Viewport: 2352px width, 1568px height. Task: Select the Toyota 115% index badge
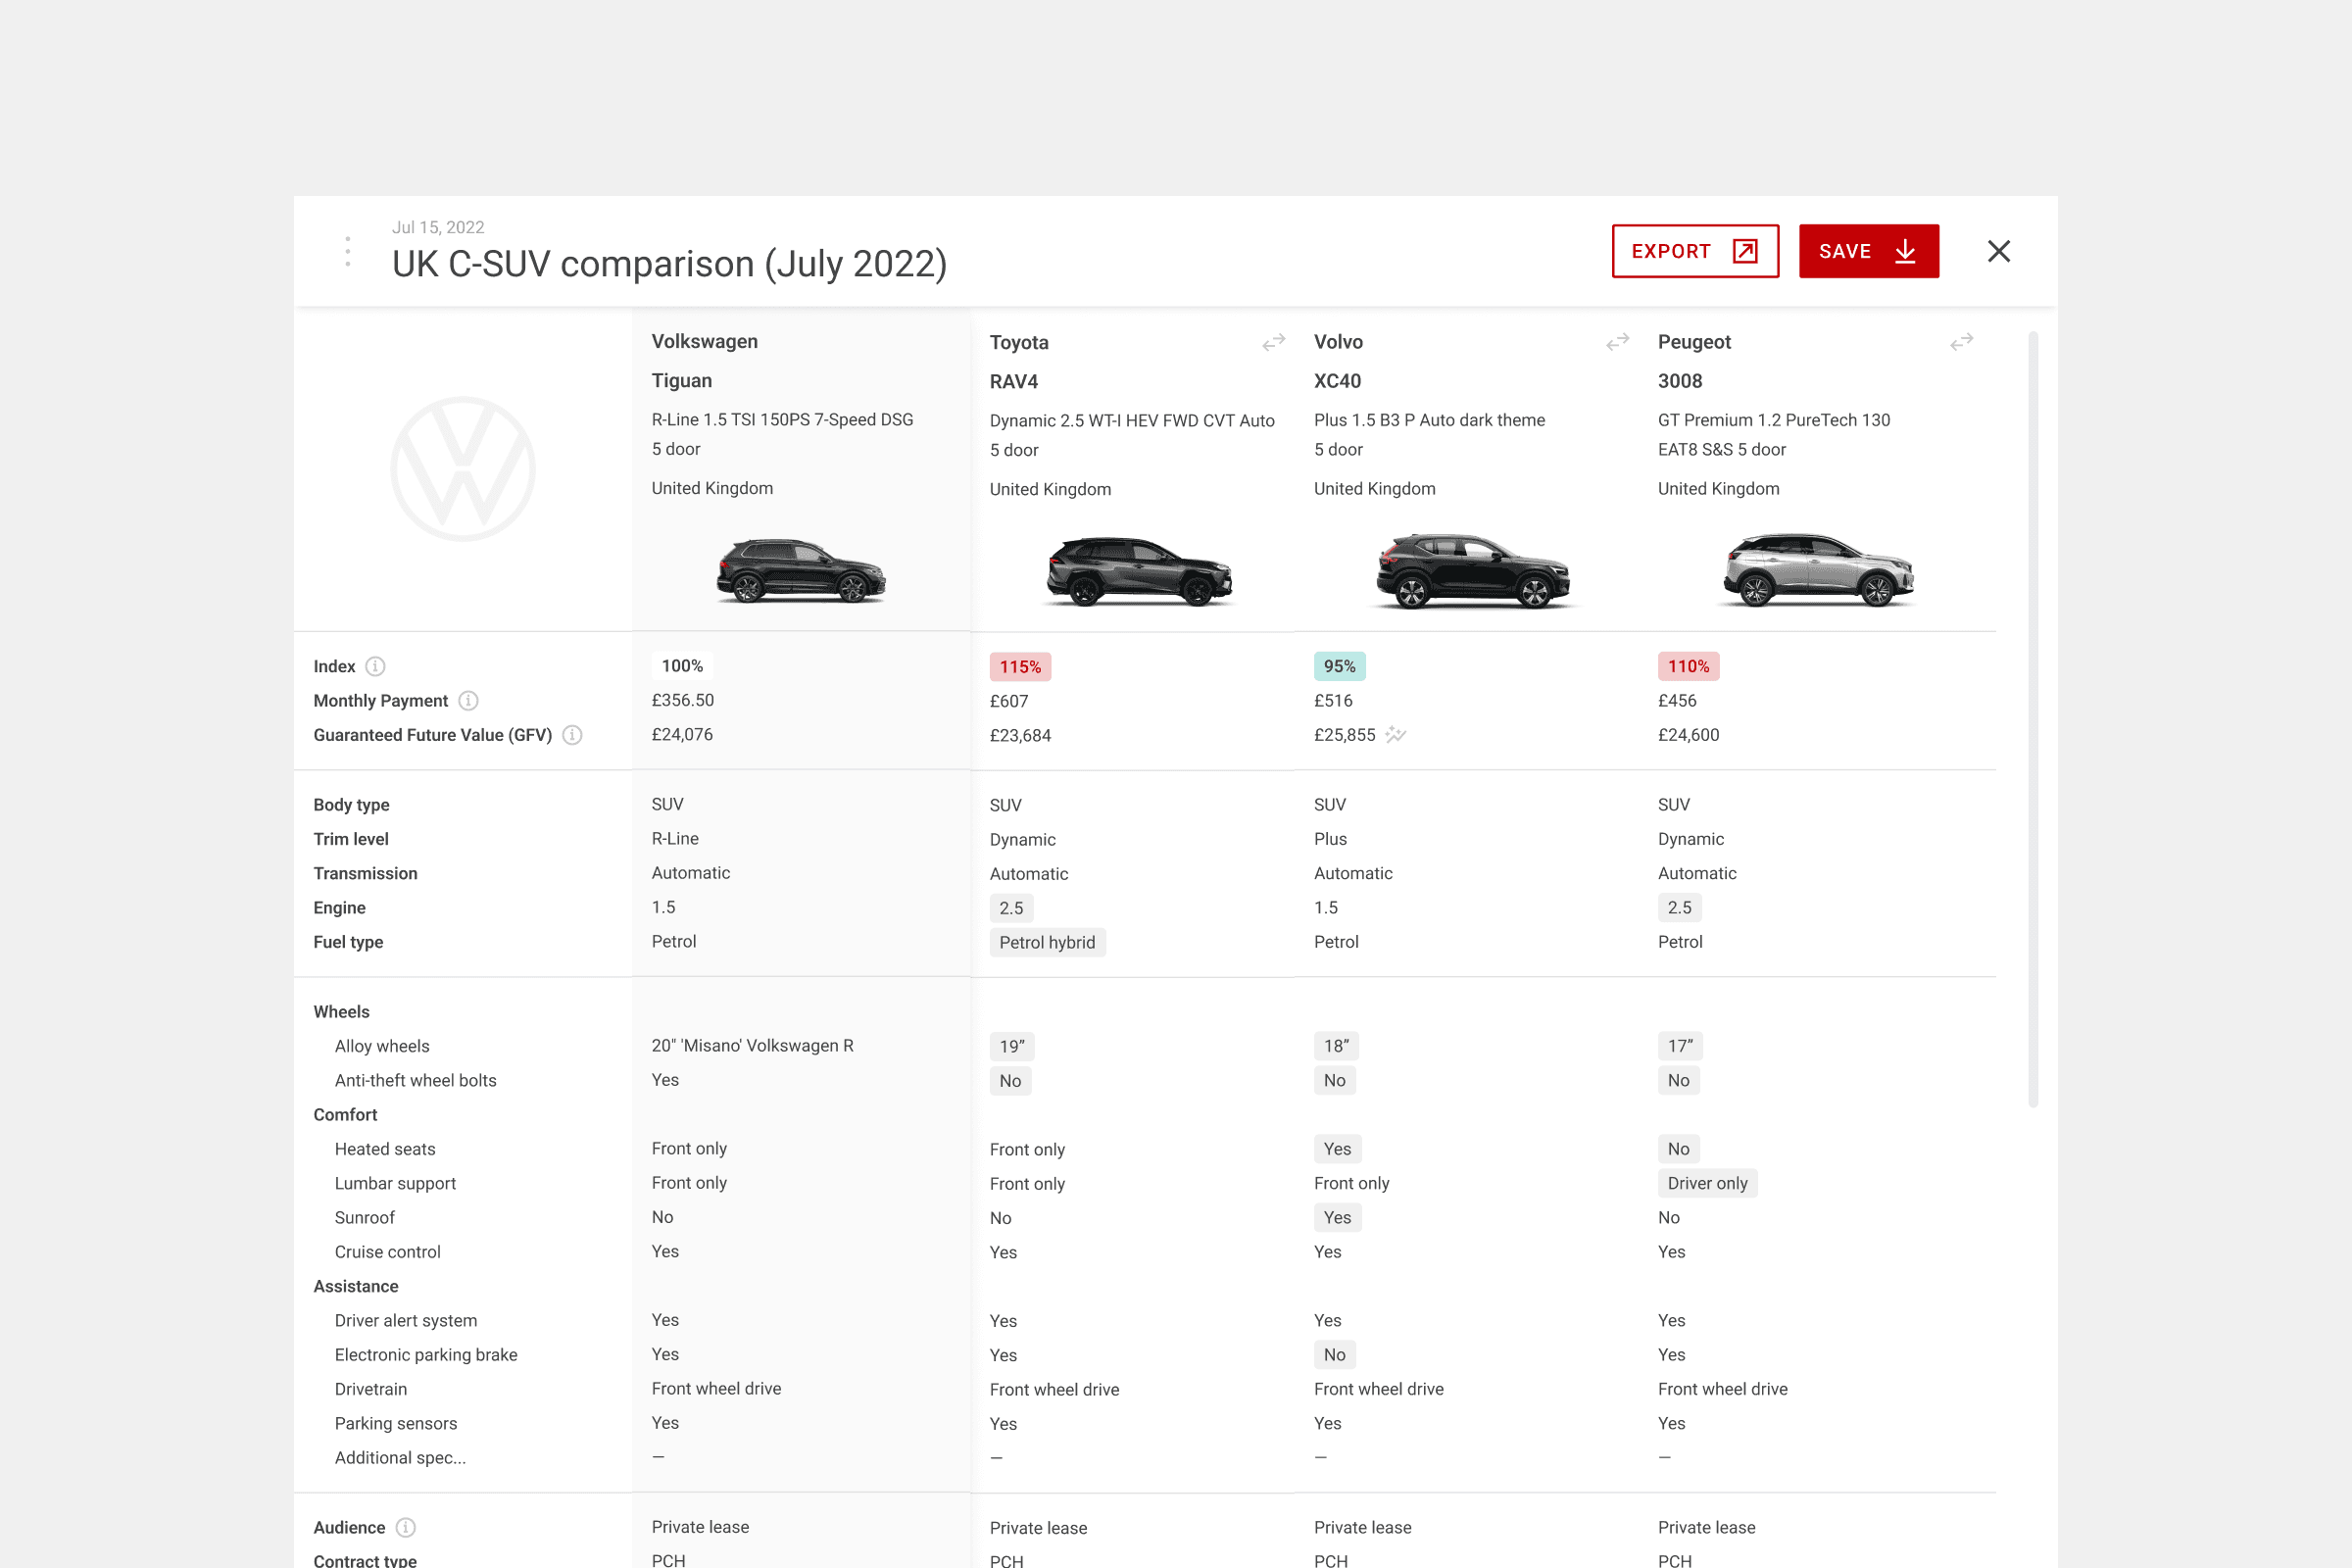point(1020,665)
